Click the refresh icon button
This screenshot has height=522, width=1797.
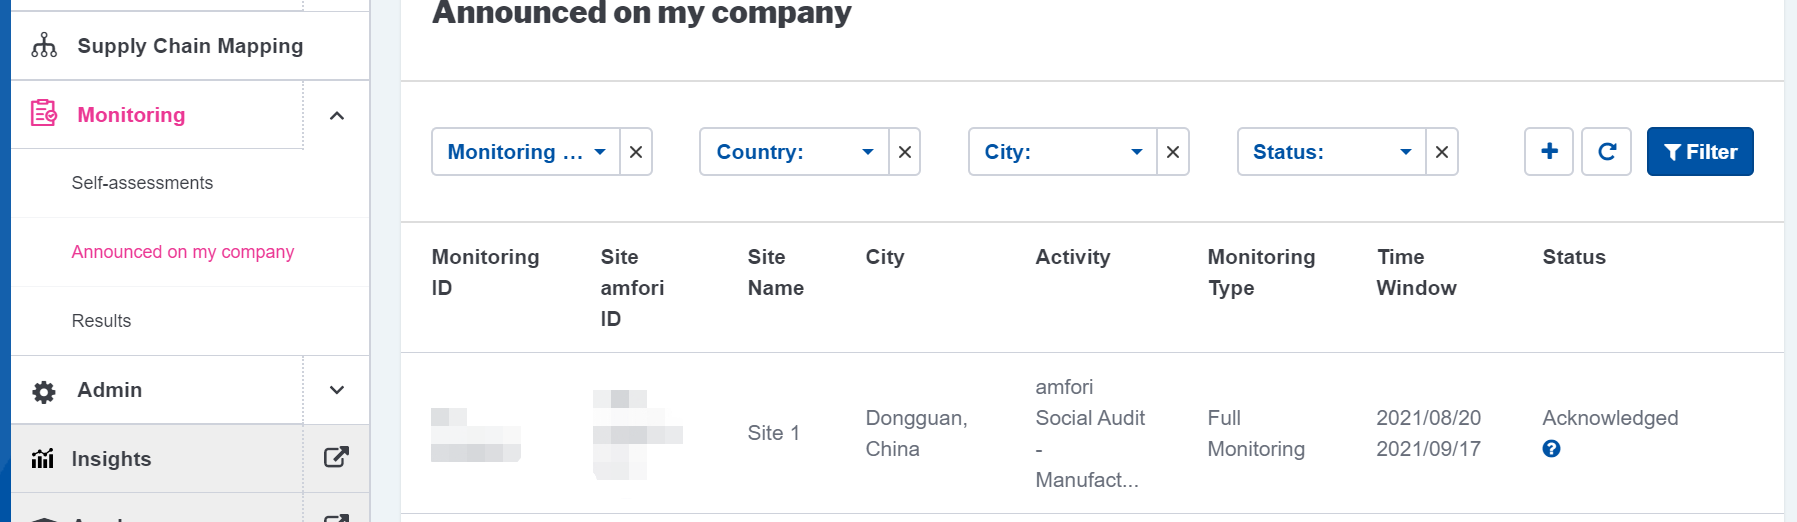[x=1606, y=152]
